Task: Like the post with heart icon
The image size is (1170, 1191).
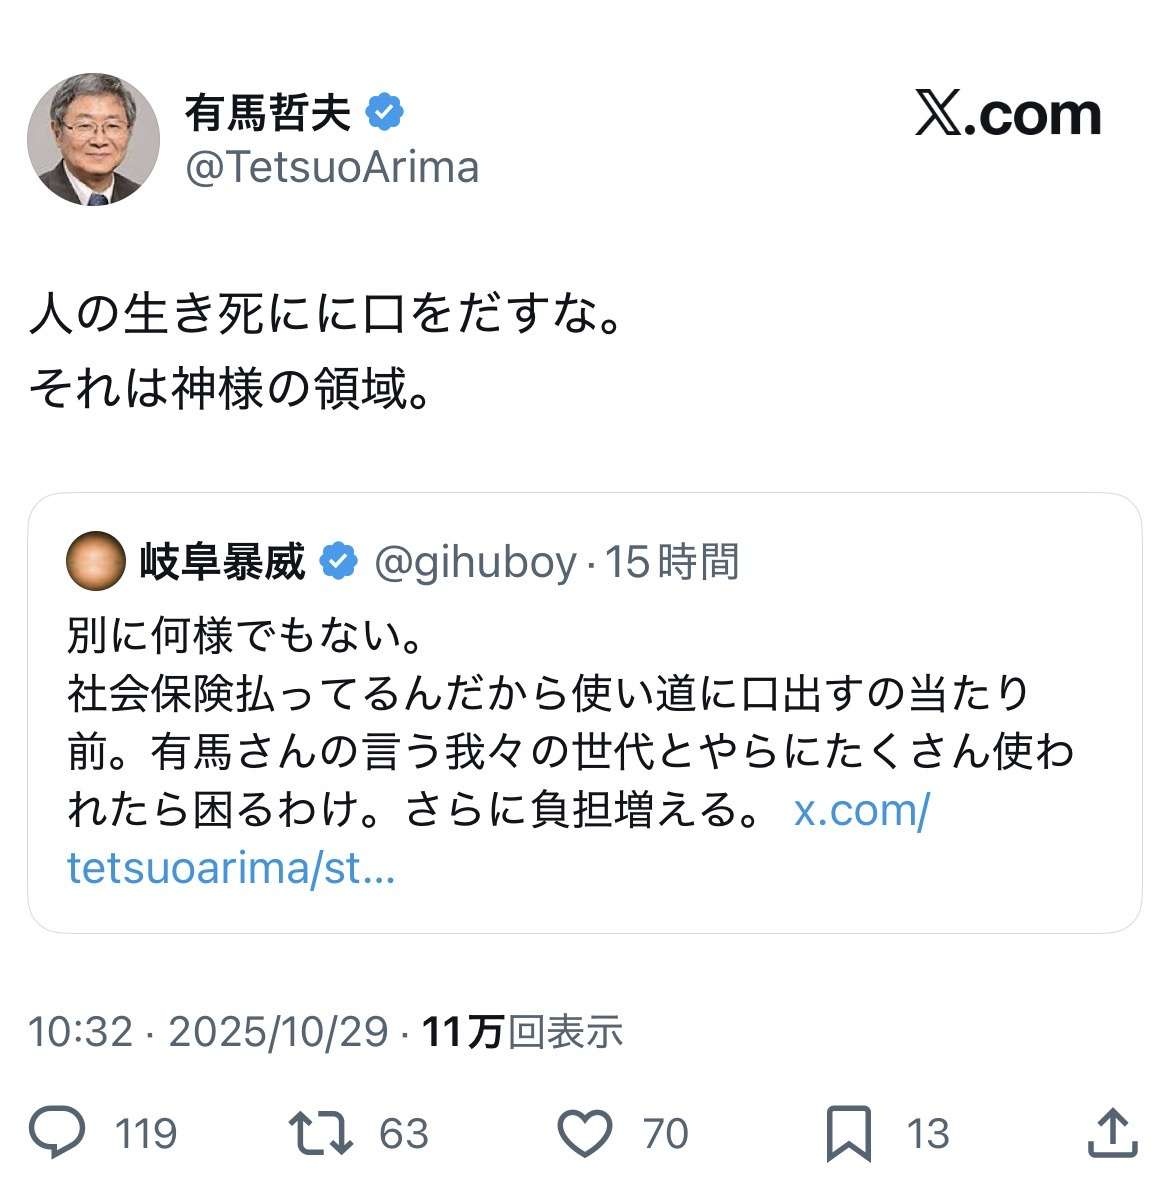Action: tap(584, 1133)
